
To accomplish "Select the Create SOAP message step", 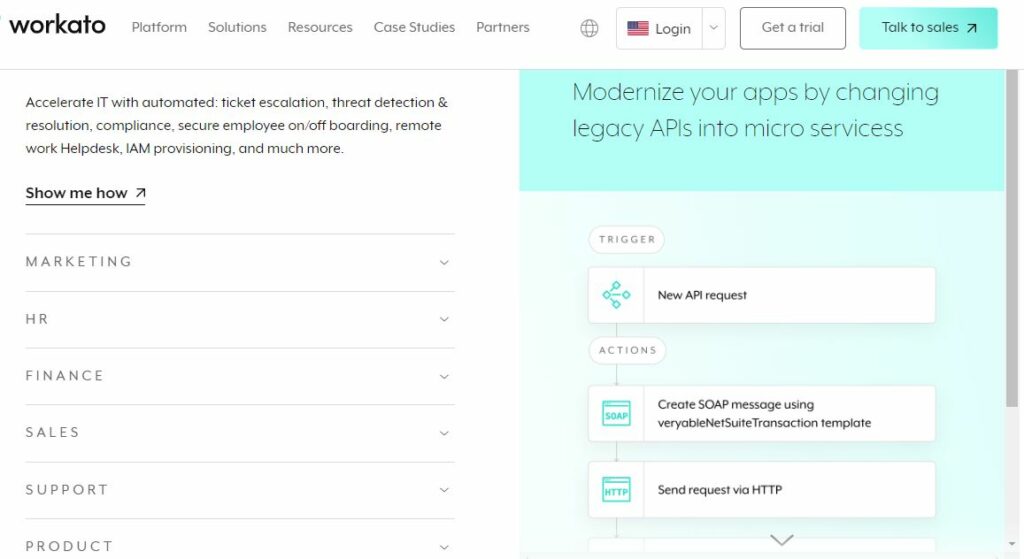I will tap(761, 414).
